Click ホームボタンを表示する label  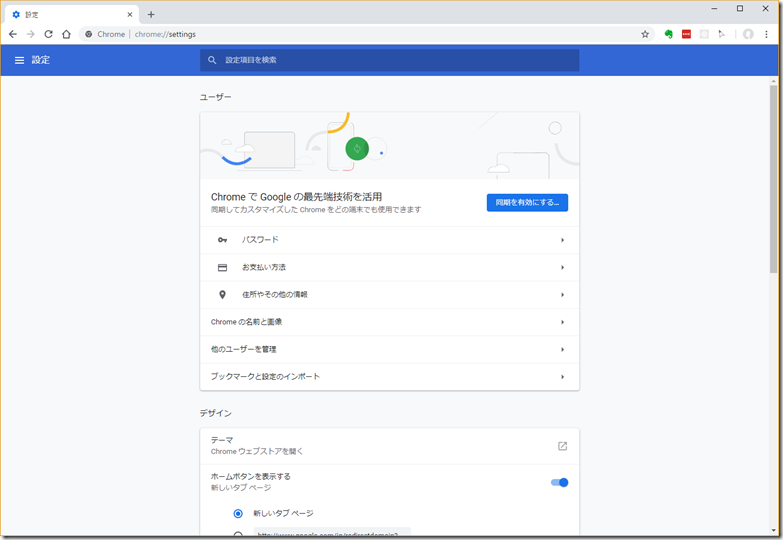coord(251,477)
